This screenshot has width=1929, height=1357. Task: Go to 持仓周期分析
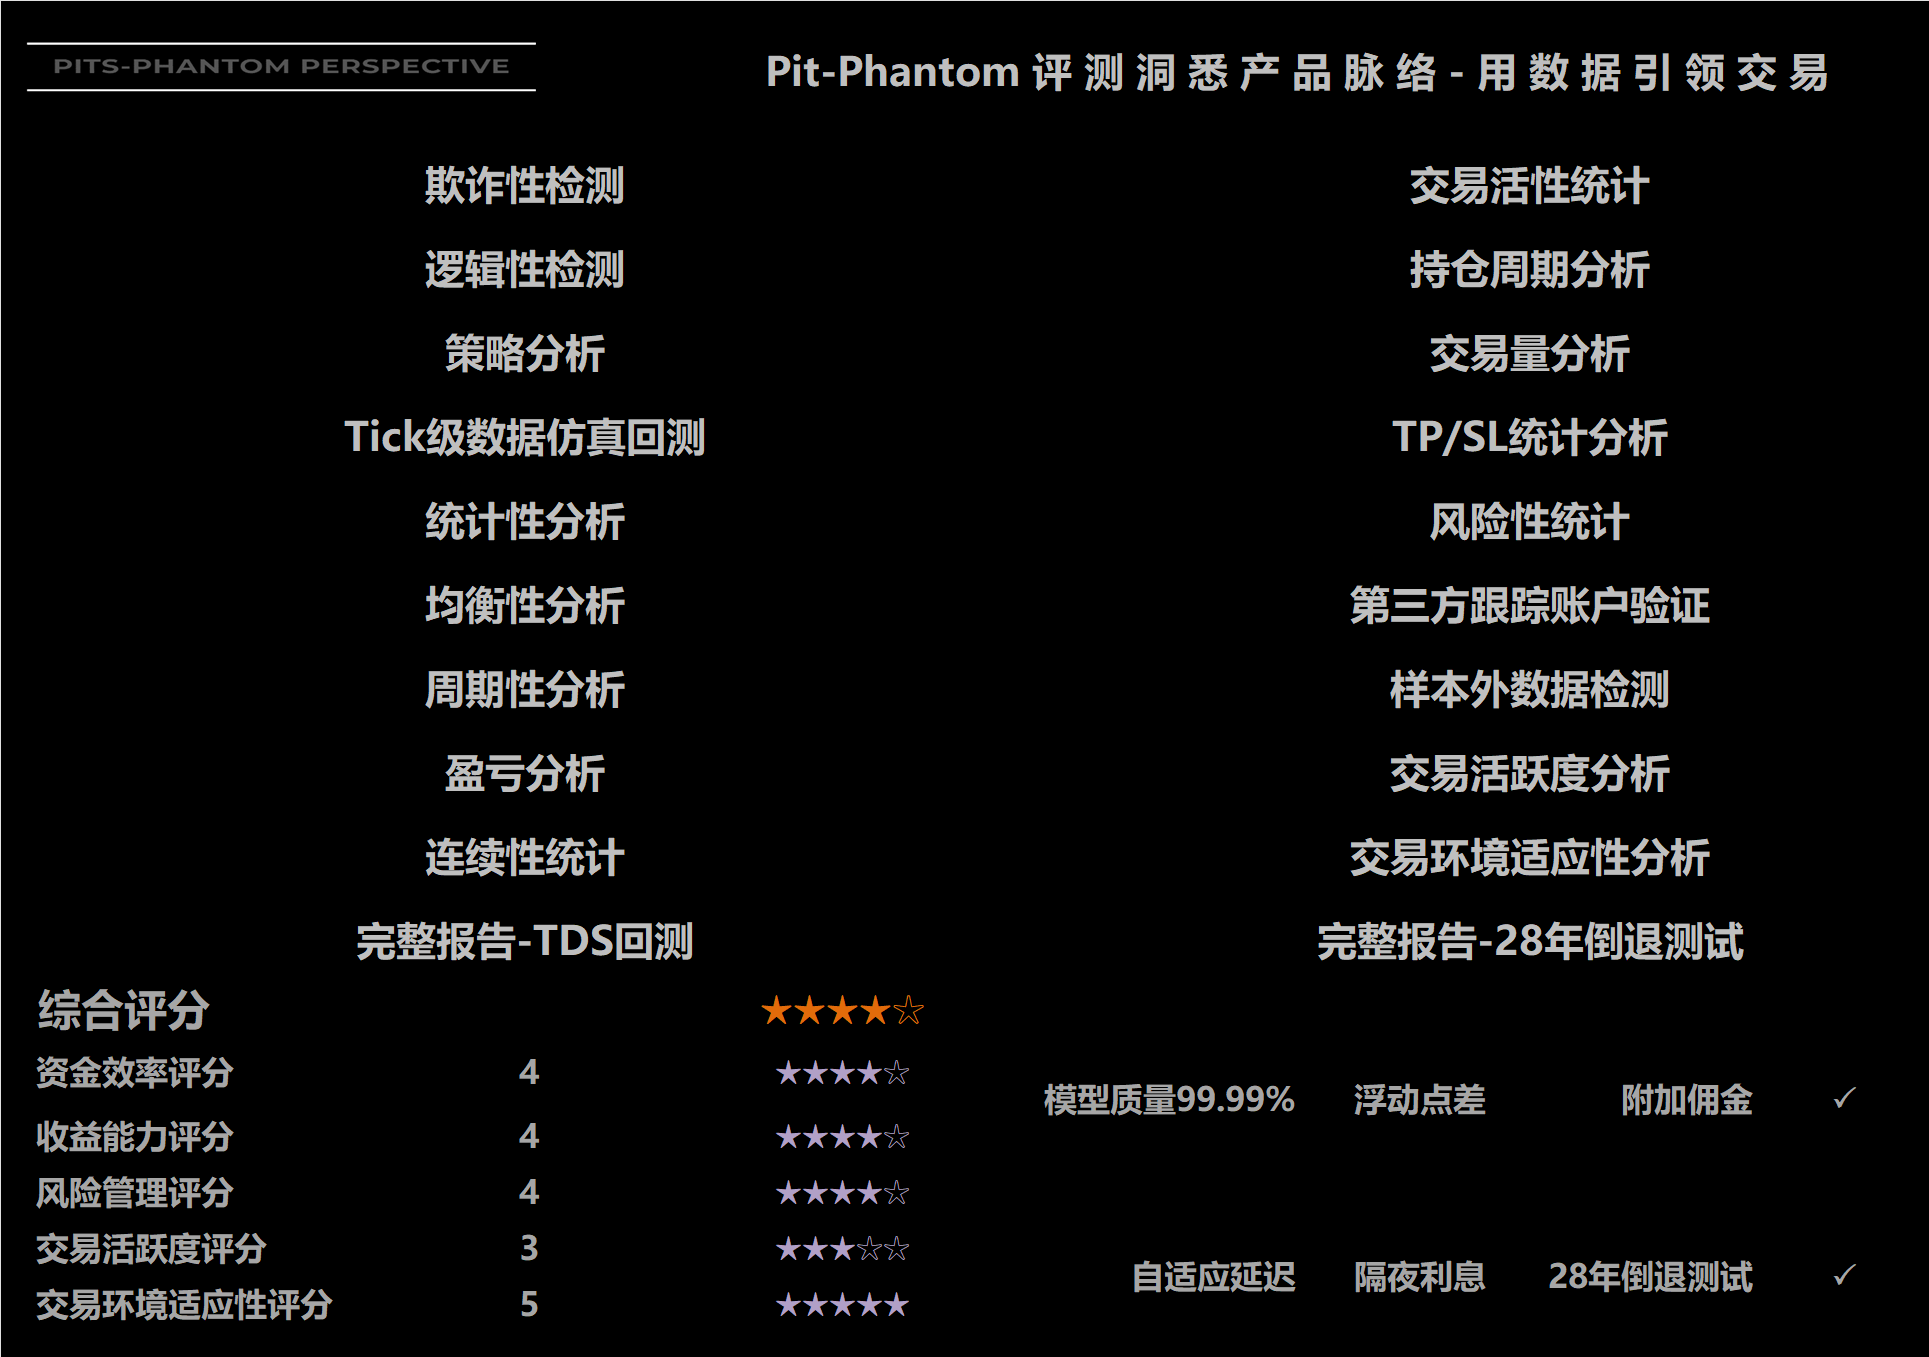[x=1529, y=270]
